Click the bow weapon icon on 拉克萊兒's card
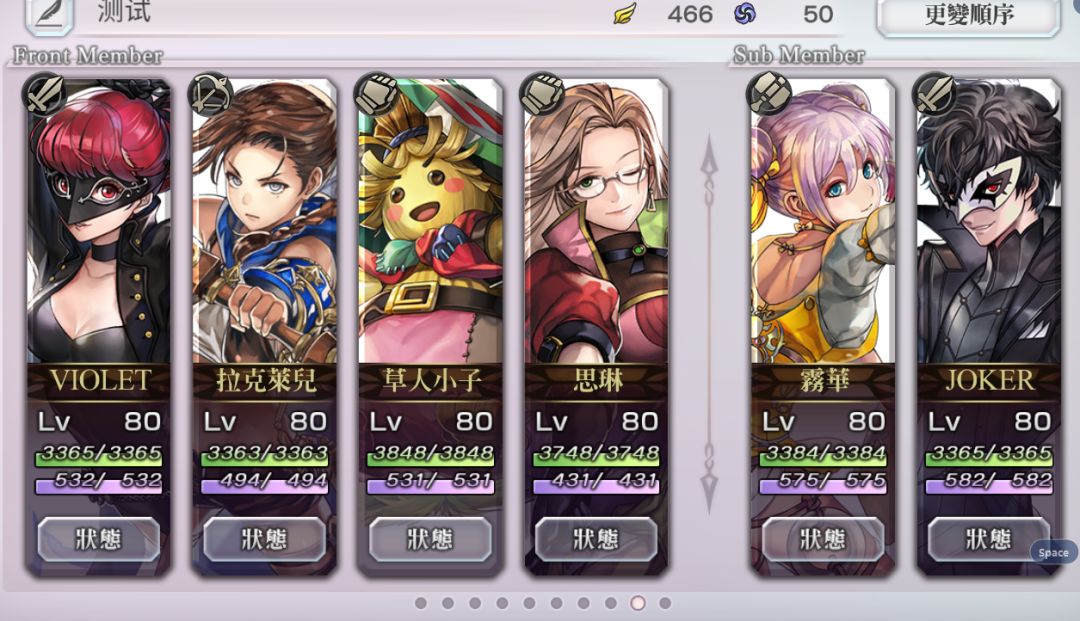 (210, 94)
